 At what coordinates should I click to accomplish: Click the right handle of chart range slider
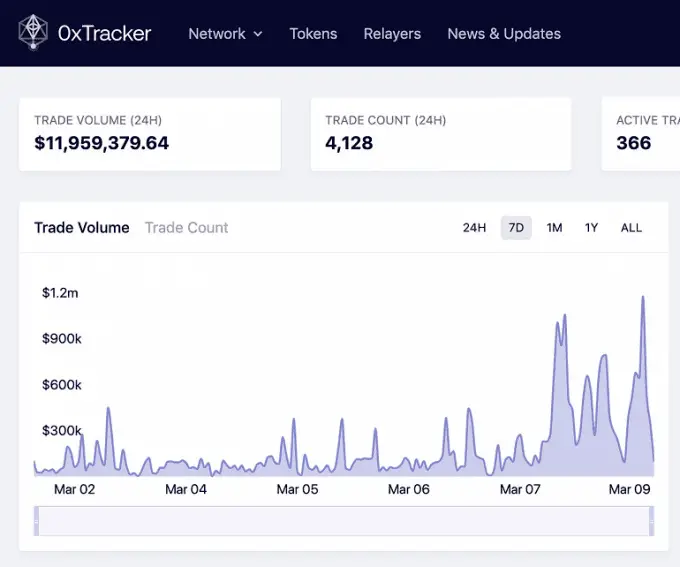coord(651,521)
